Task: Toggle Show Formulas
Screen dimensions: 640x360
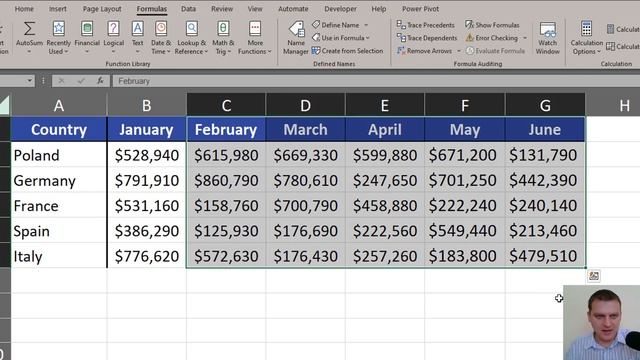Action: point(492,25)
